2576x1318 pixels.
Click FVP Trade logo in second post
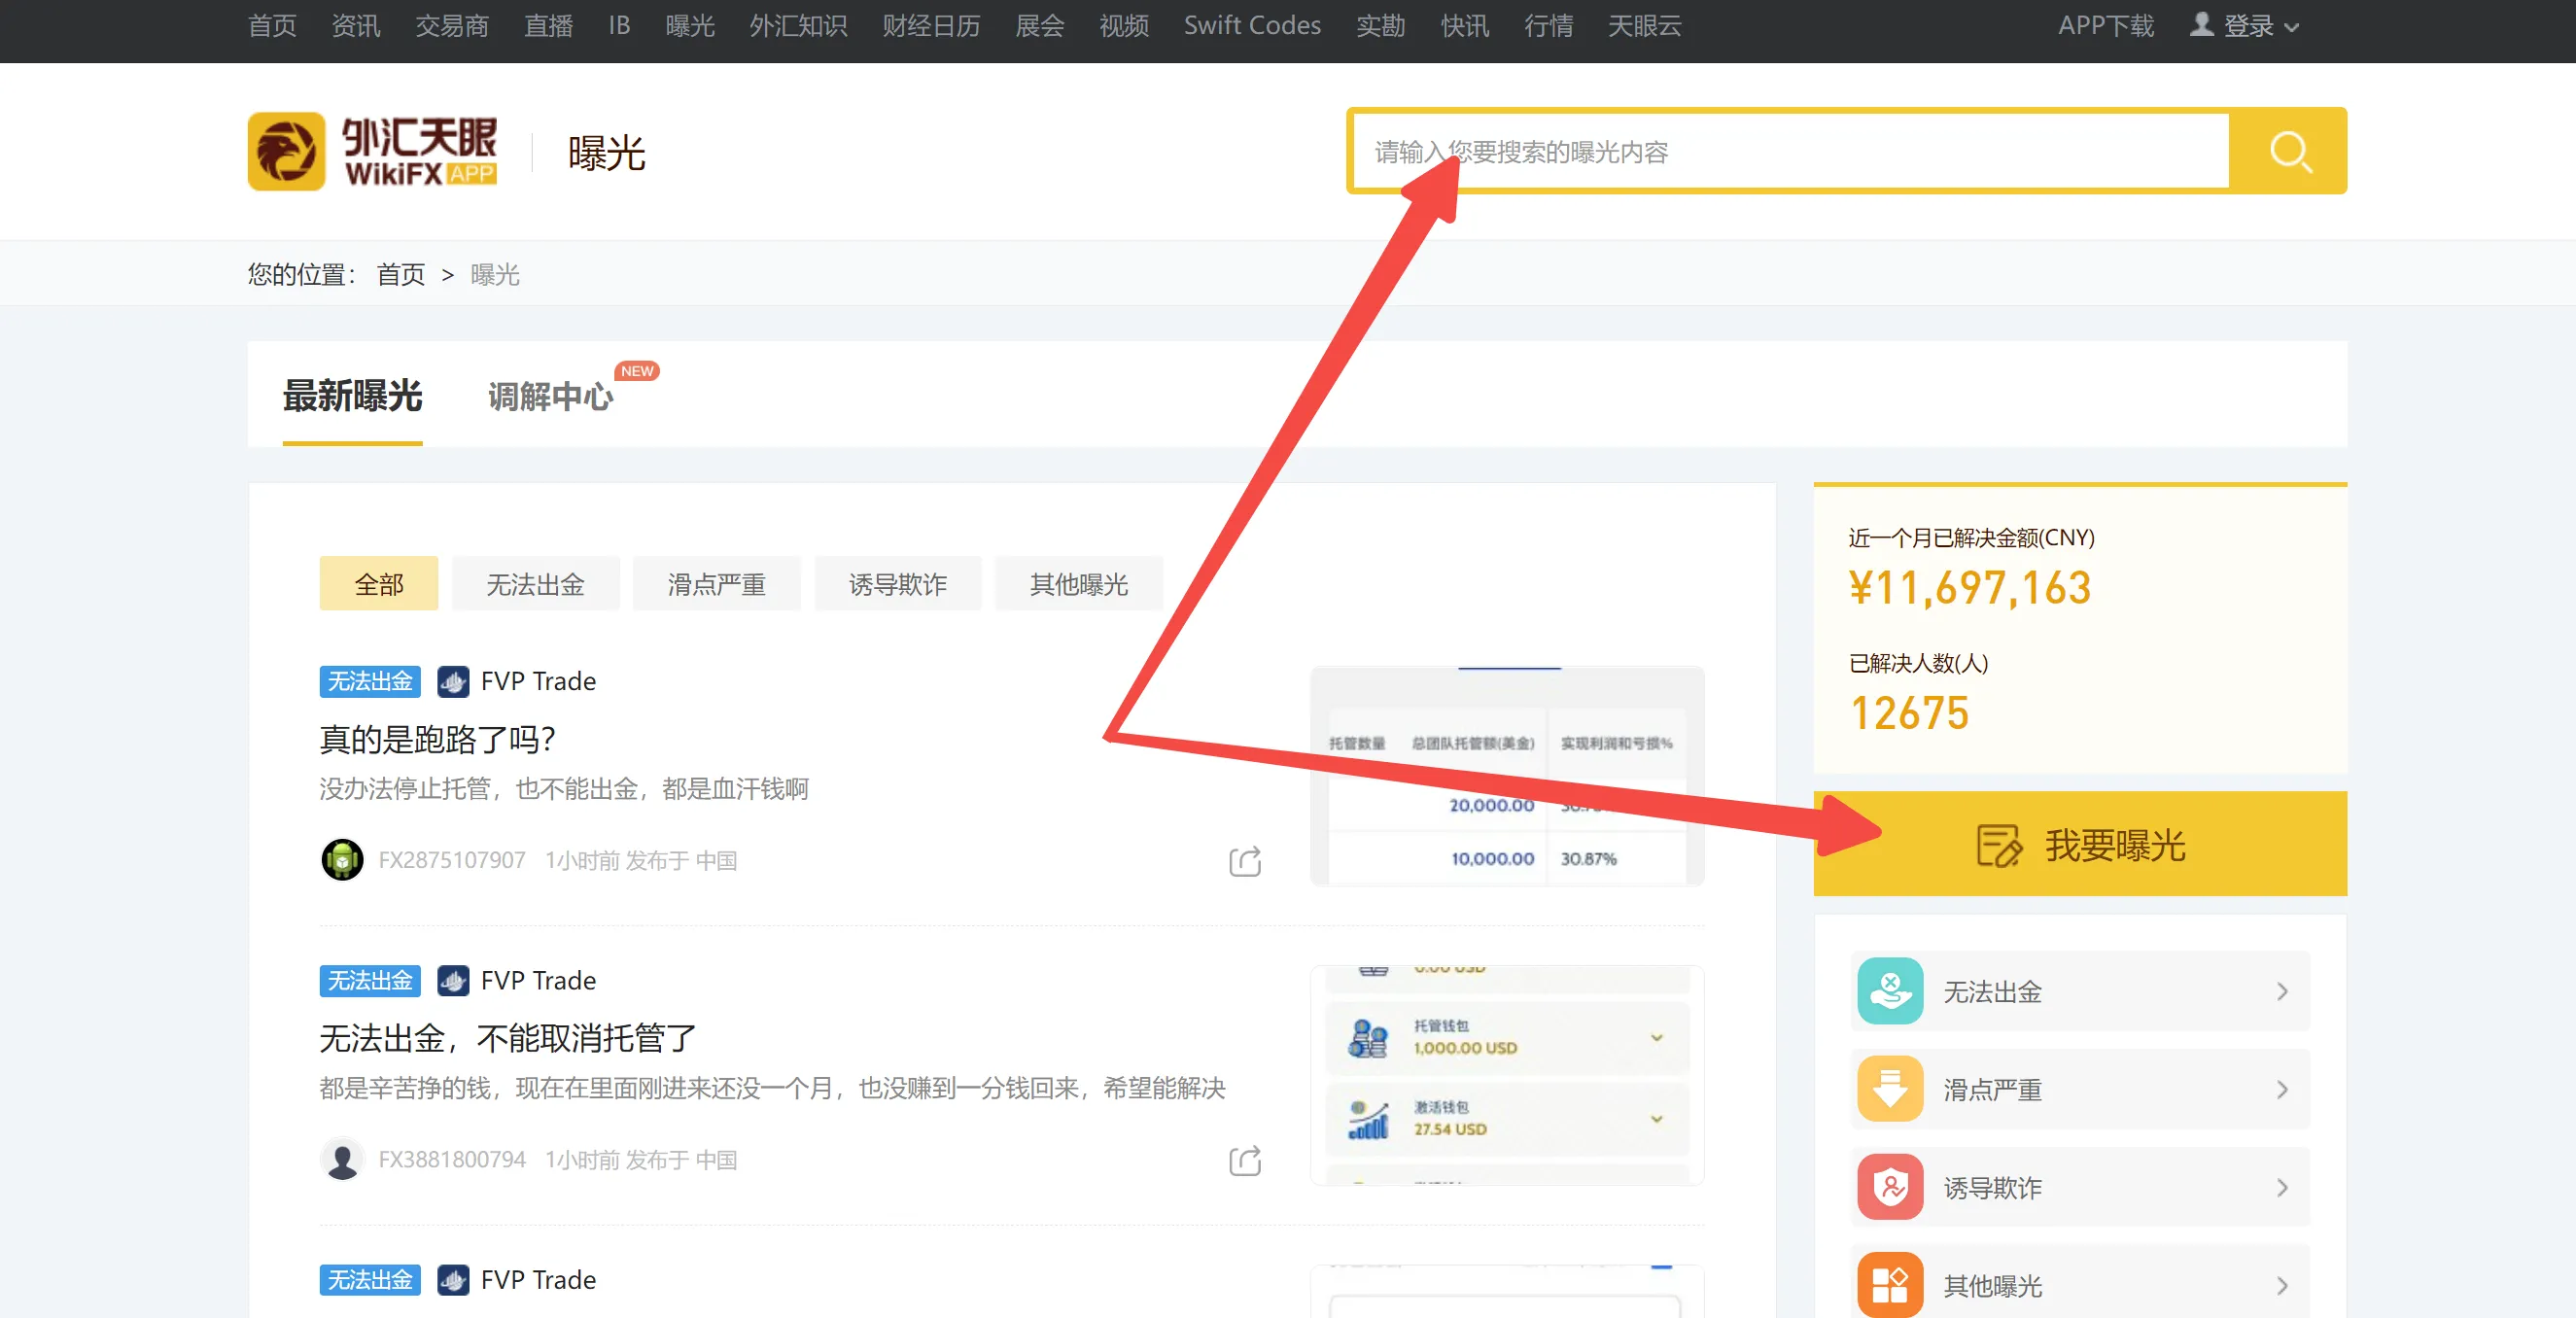coord(453,980)
